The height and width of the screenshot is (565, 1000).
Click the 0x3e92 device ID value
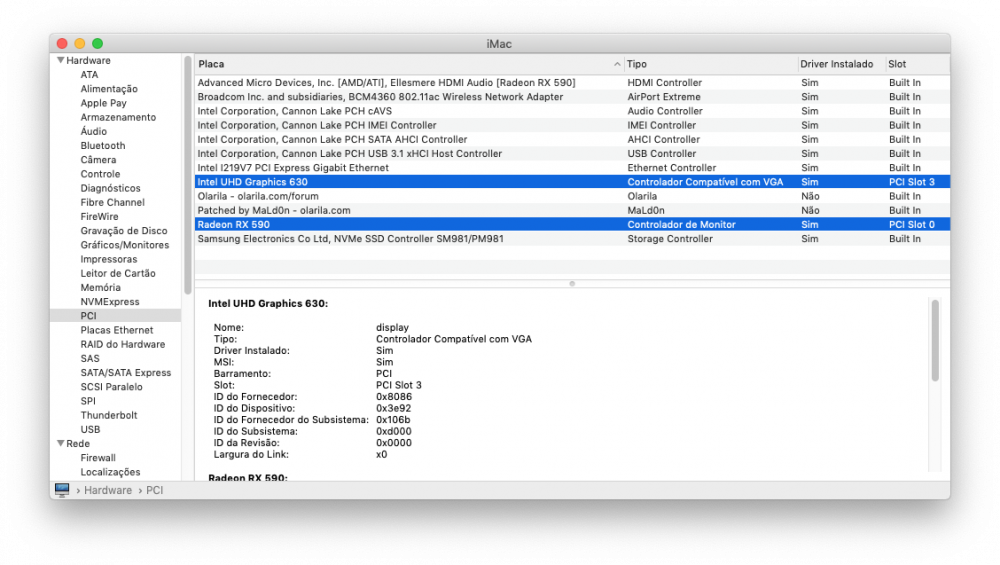(393, 408)
